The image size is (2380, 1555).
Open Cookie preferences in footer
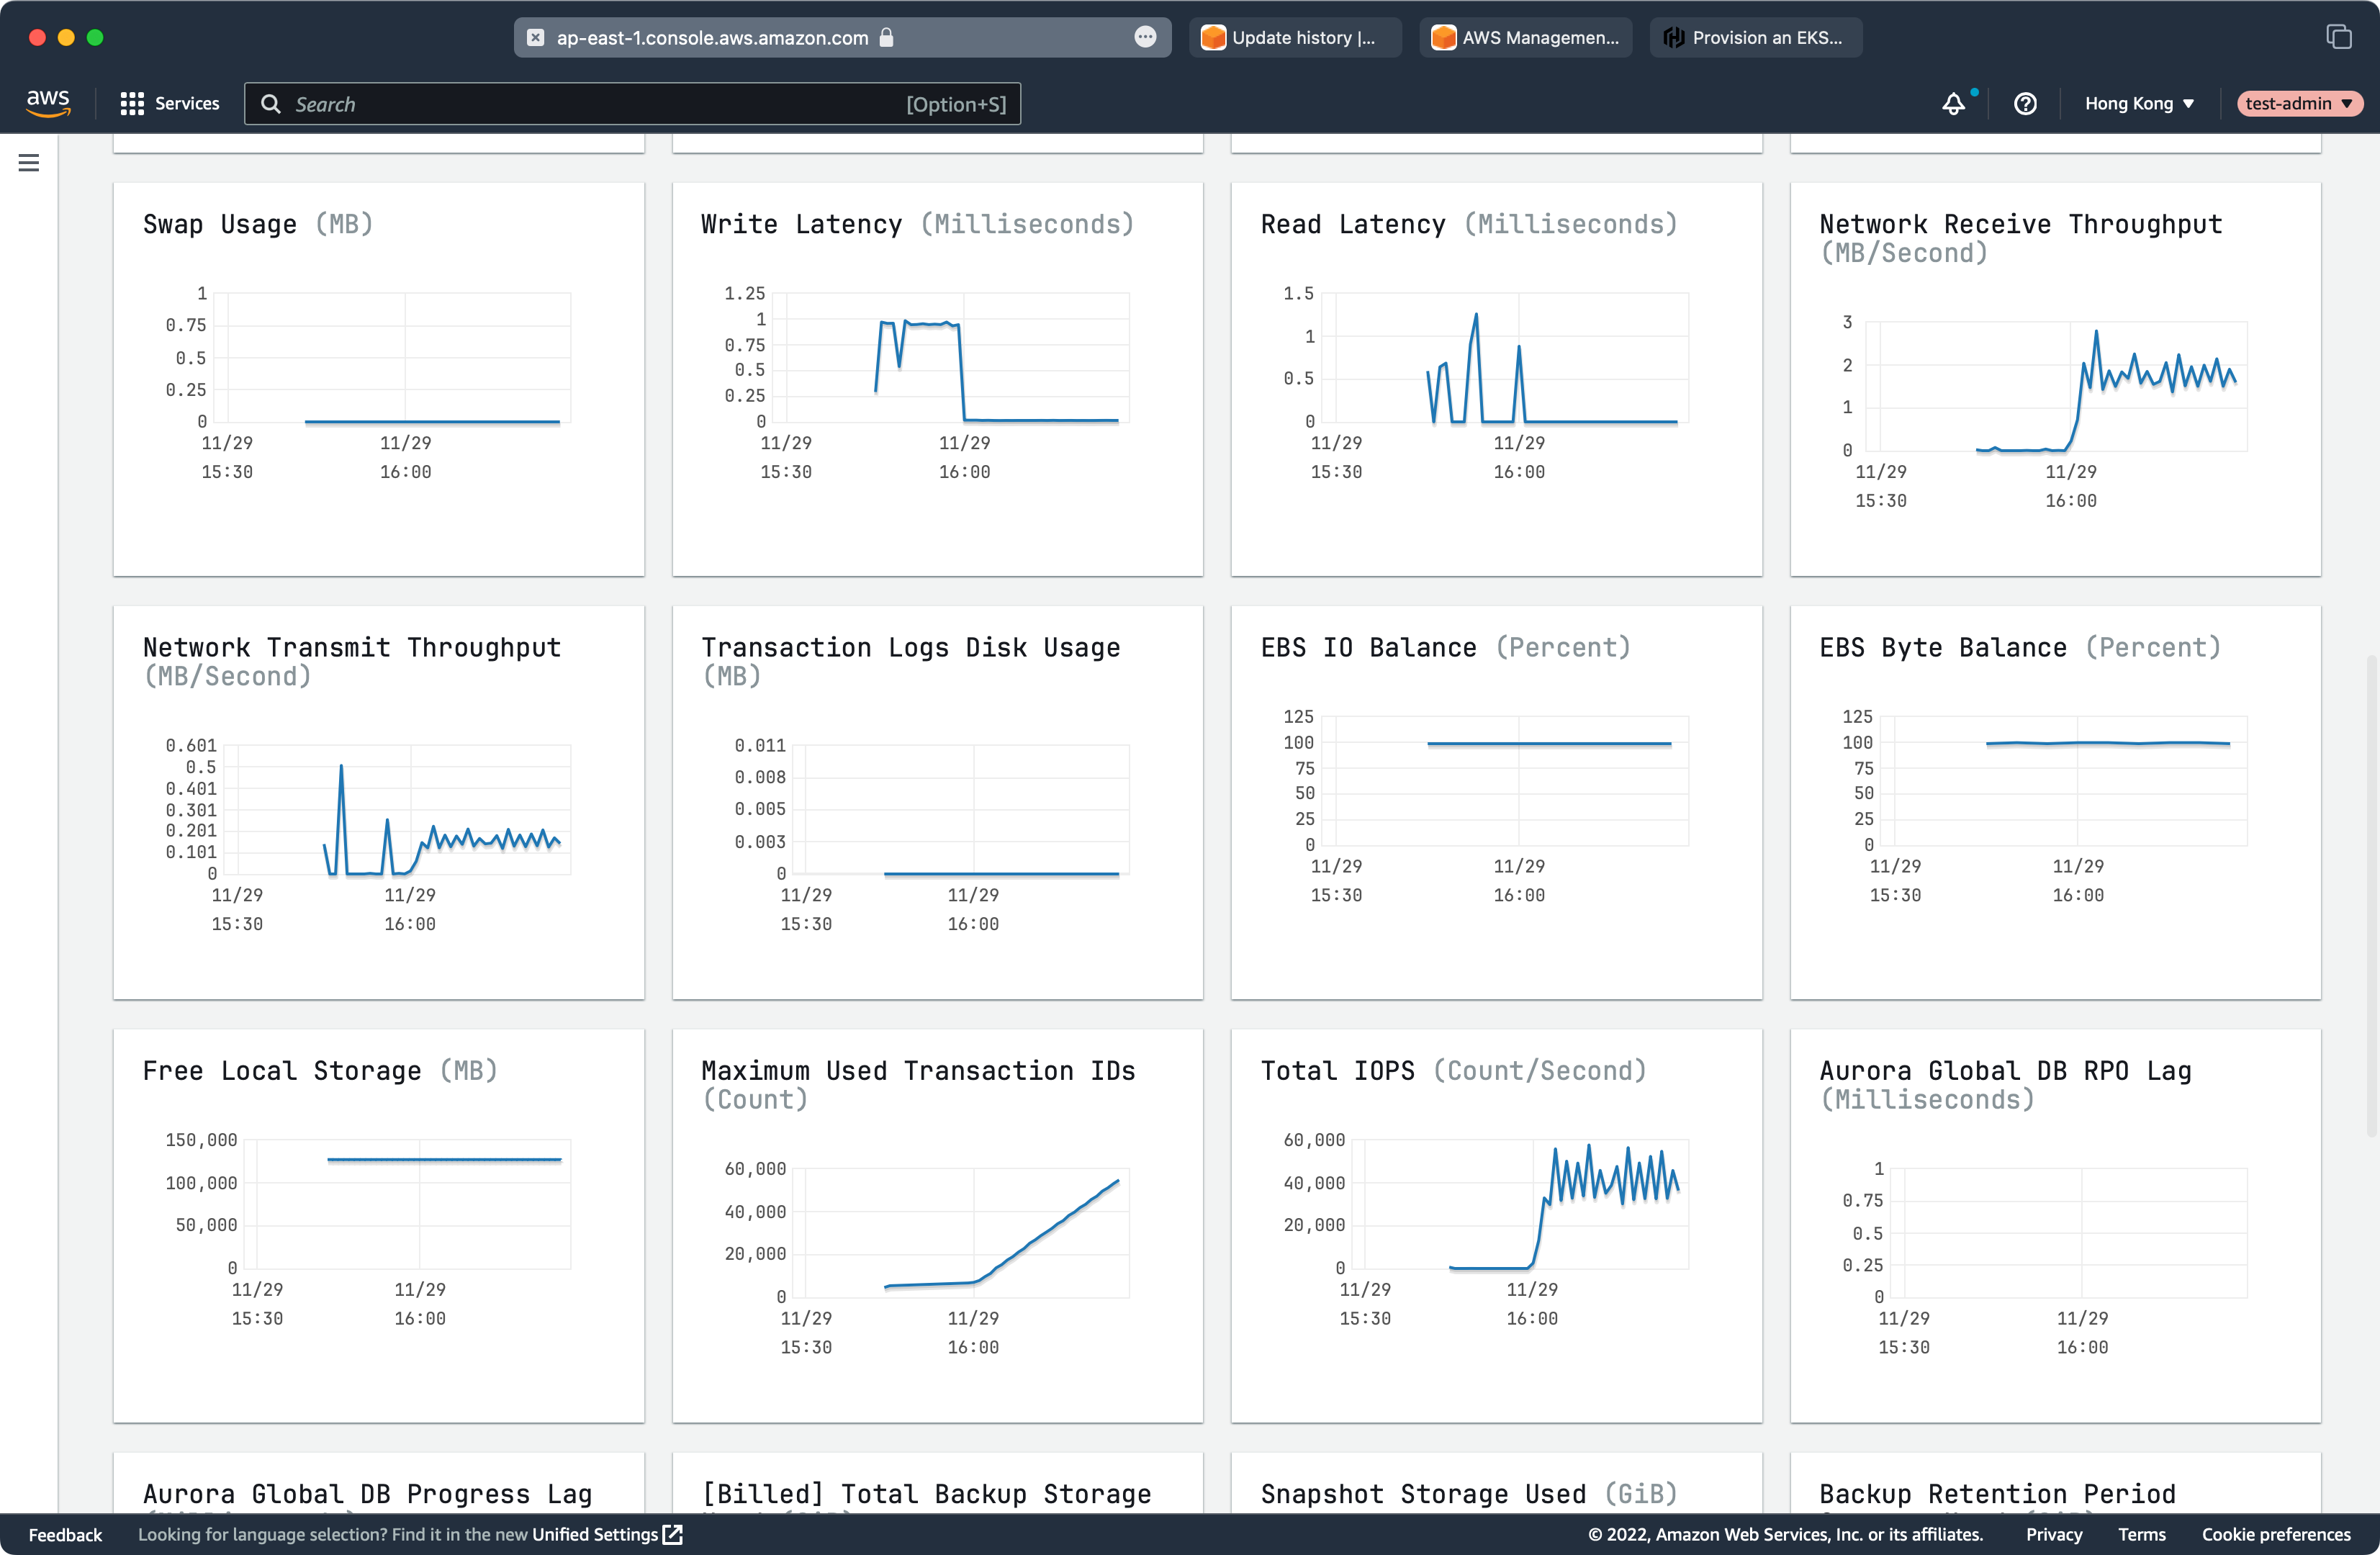pyautogui.click(x=2275, y=1534)
